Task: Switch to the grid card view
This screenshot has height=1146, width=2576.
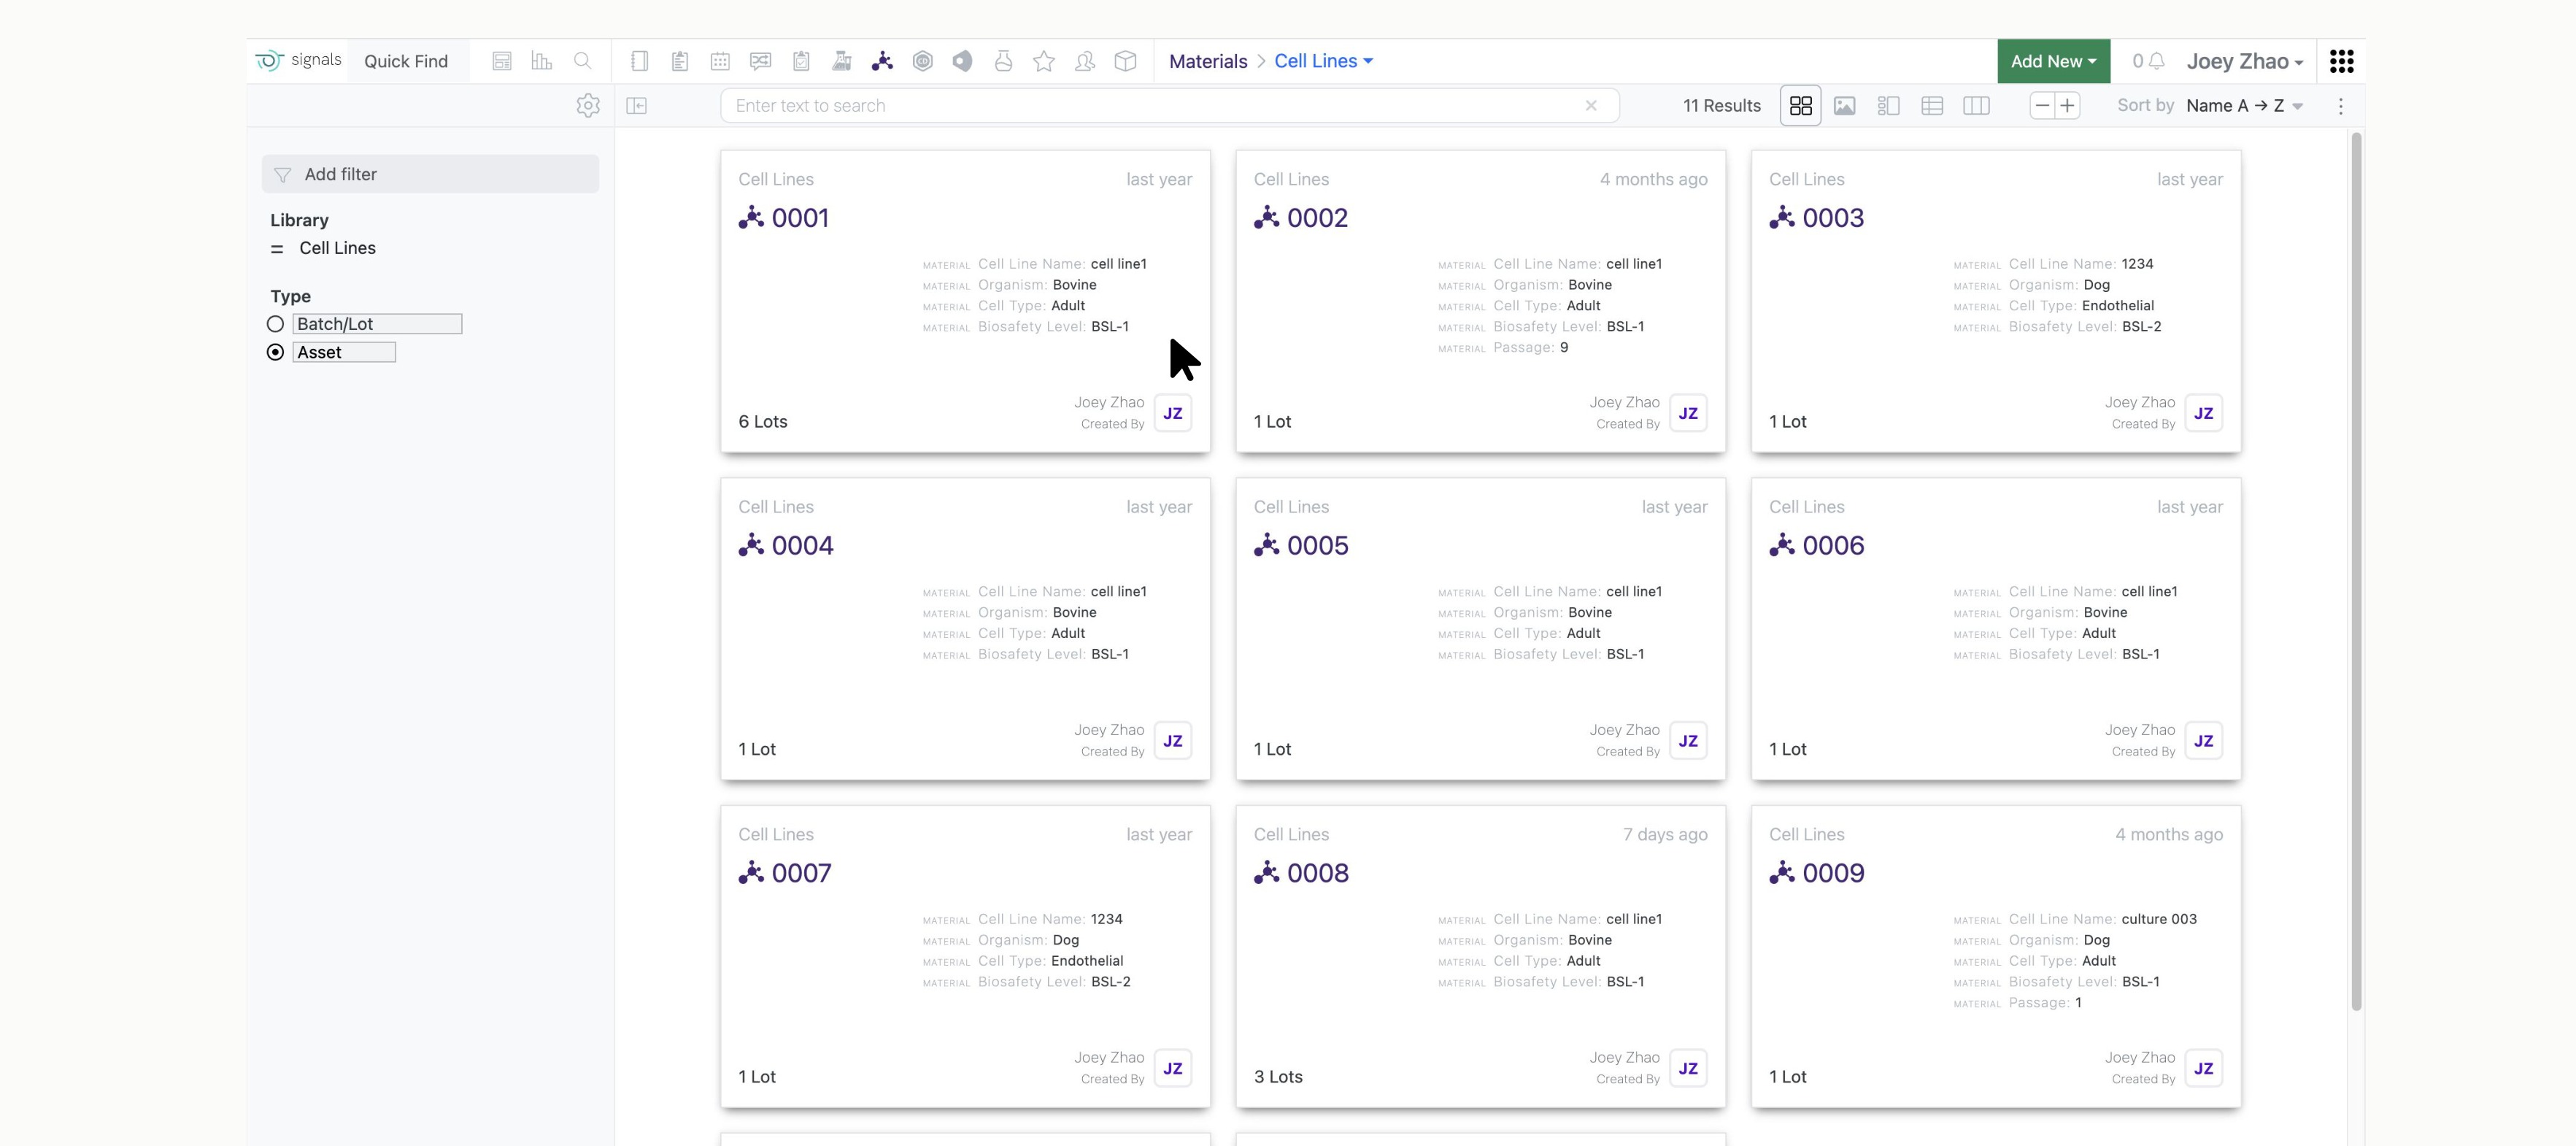Action: (x=1801, y=106)
